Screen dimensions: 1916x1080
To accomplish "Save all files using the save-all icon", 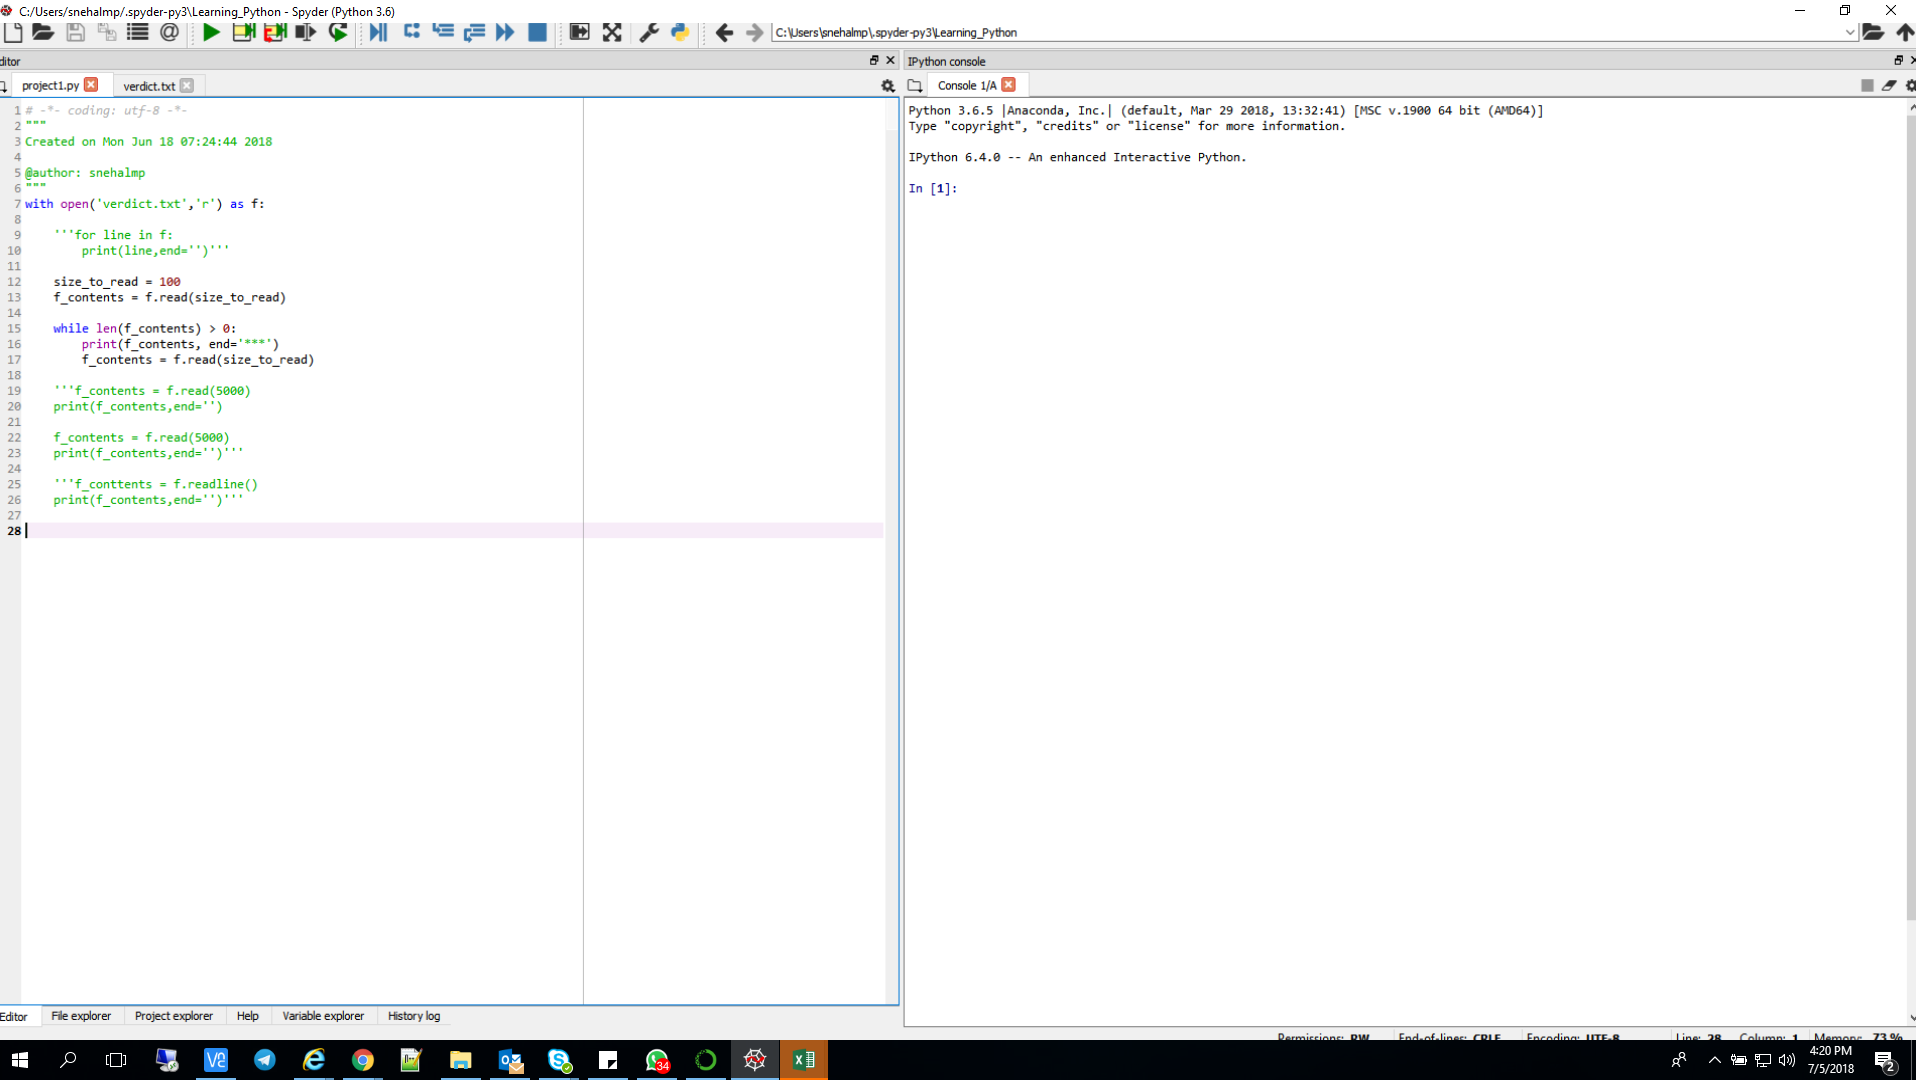I will coord(106,32).
